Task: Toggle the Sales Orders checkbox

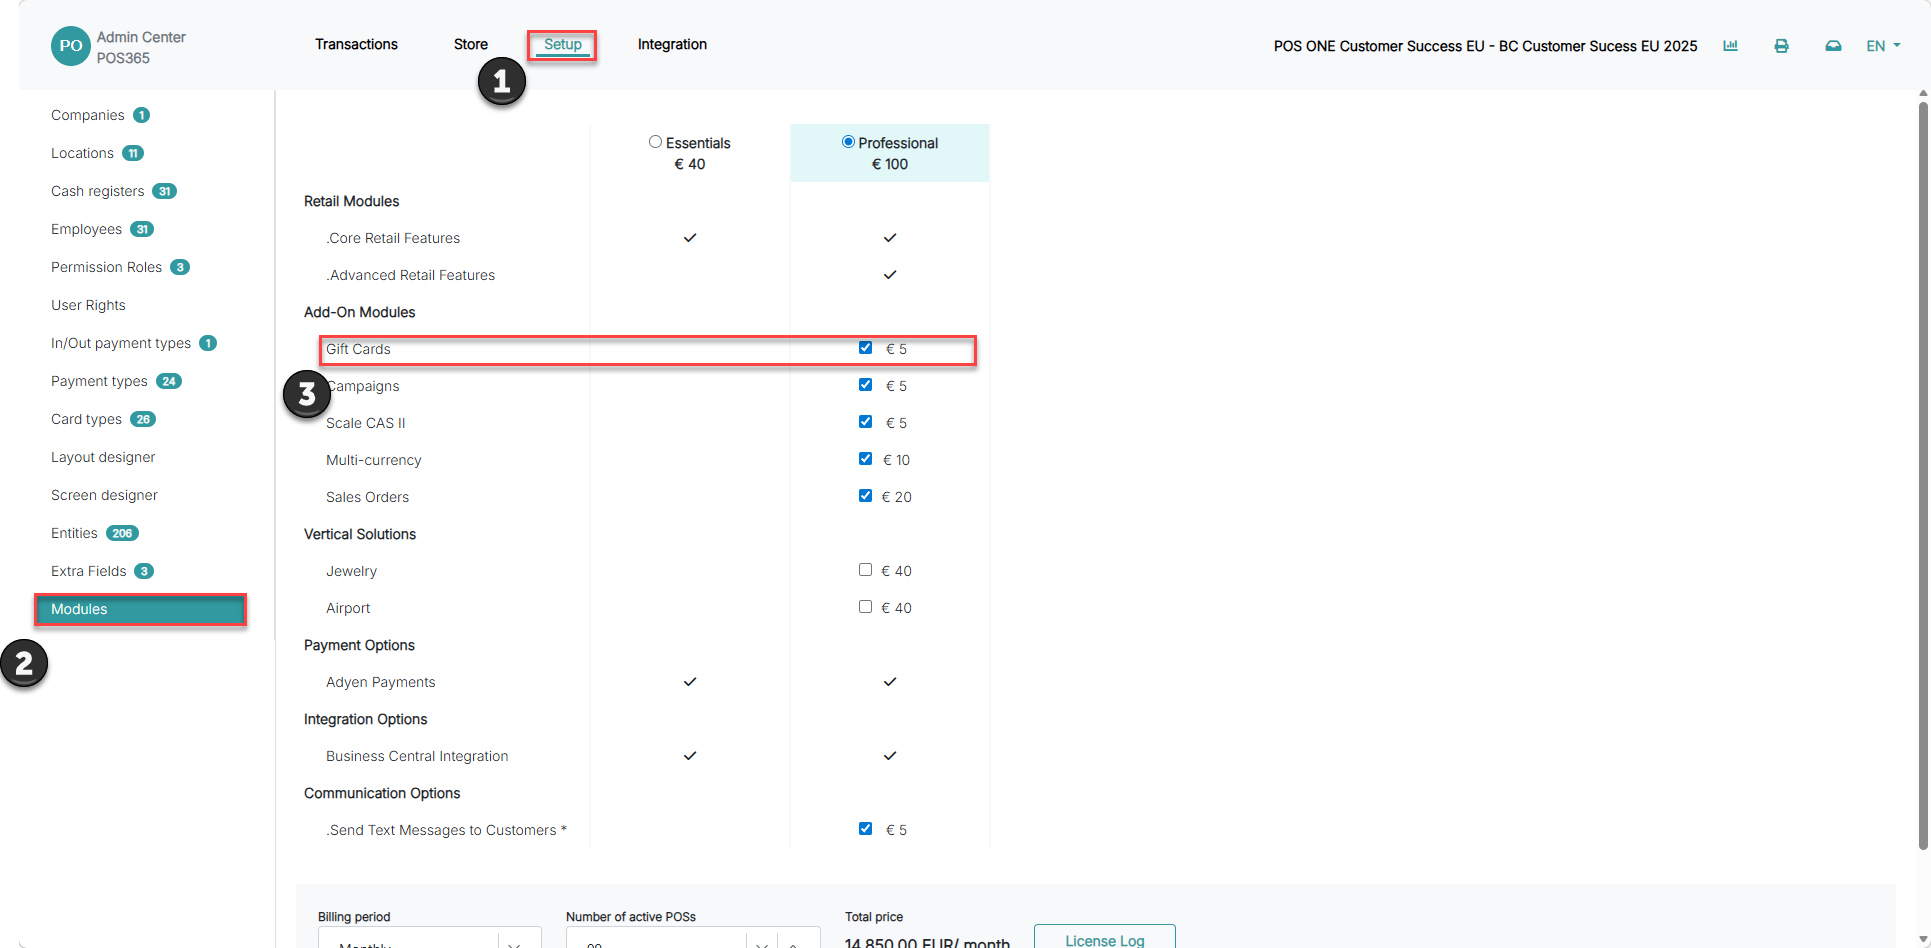Action: coord(865,496)
